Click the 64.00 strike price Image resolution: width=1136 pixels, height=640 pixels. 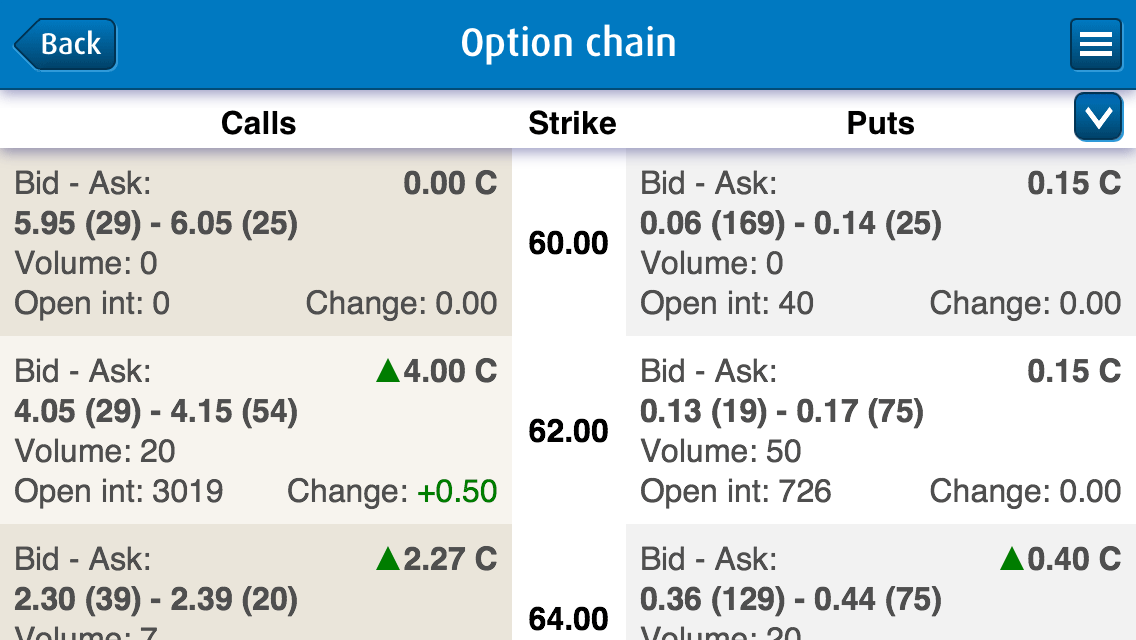pos(568,619)
